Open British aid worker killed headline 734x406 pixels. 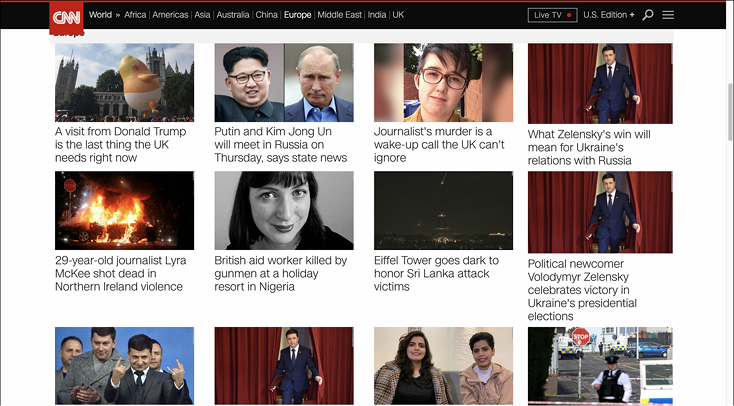coord(281,273)
